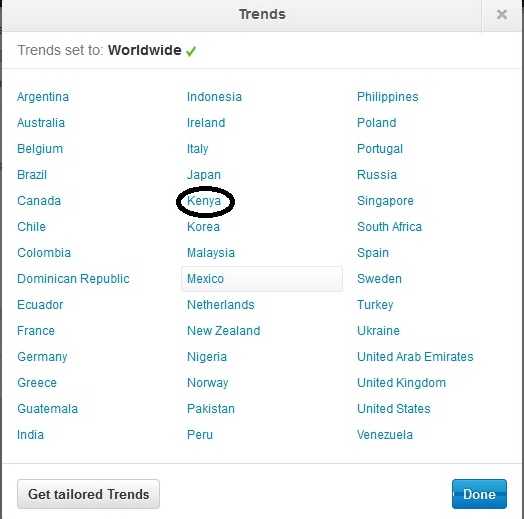This screenshot has height=519, width=524.
Task: Pick United Kingdom from the list
Action: point(401,383)
